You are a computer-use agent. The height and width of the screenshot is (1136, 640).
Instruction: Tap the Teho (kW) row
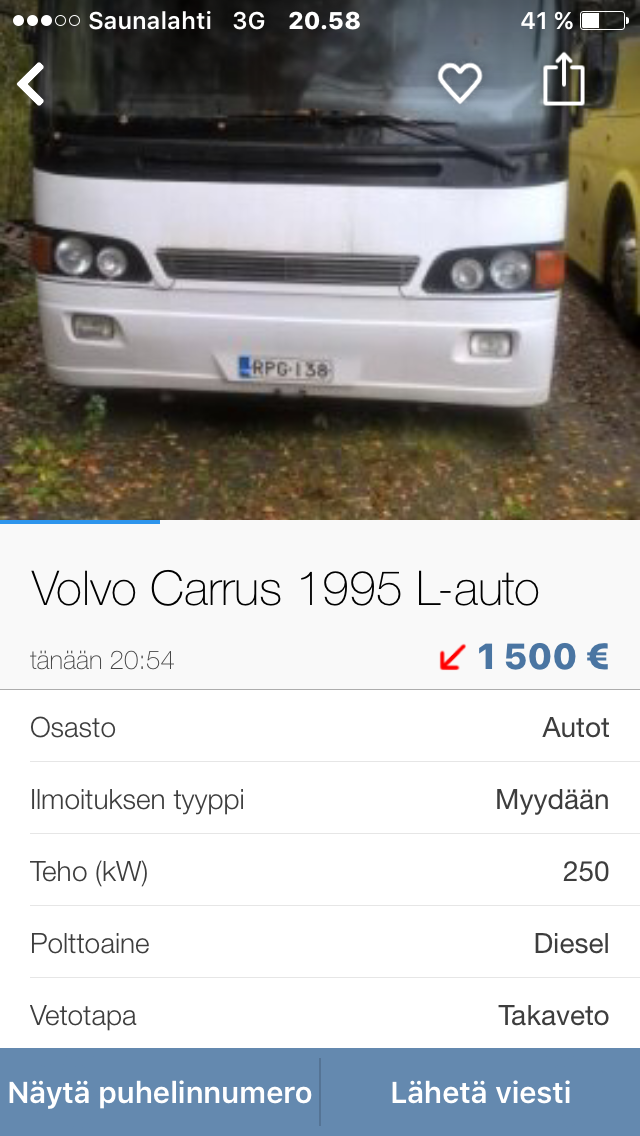(320, 871)
